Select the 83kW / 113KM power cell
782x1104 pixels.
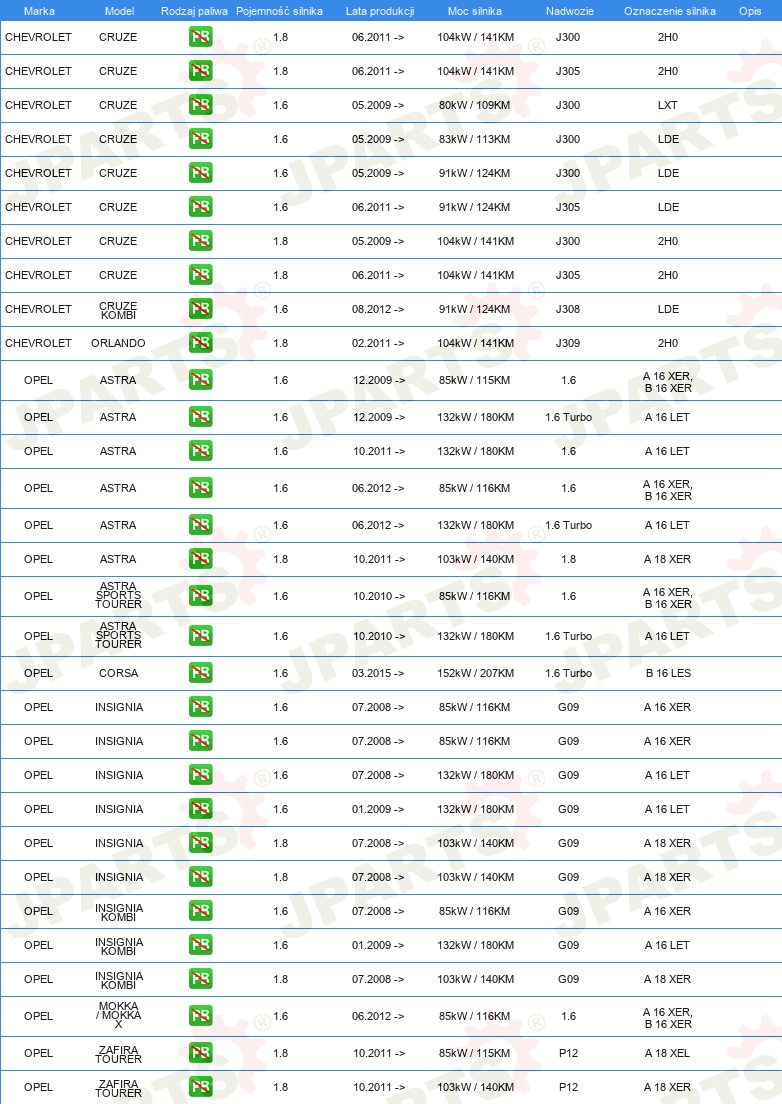(474, 139)
